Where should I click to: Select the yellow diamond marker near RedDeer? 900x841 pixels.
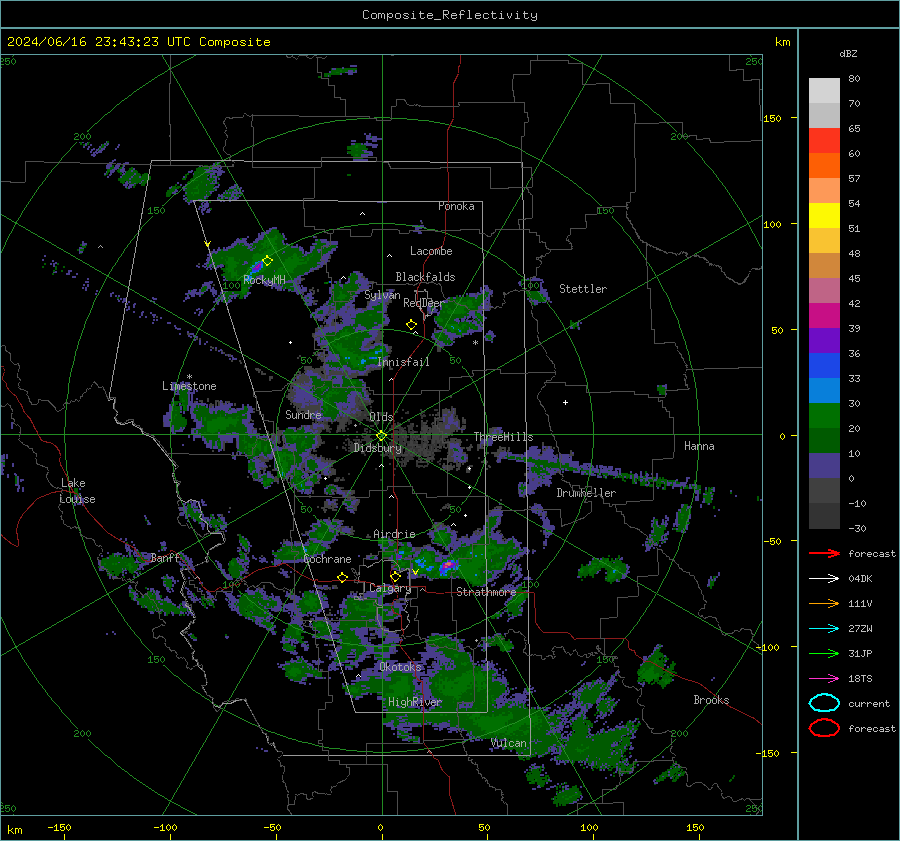[411, 325]
